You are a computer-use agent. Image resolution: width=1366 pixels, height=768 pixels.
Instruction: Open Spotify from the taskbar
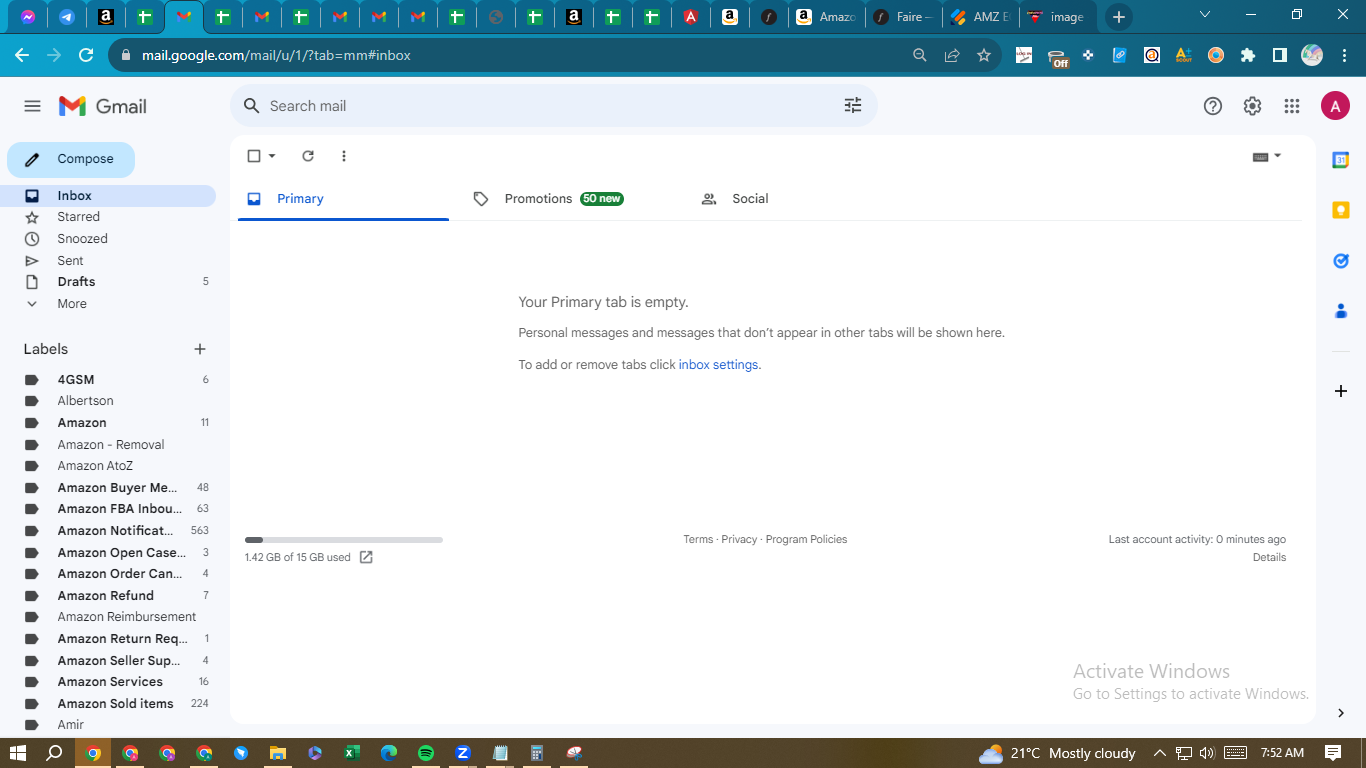(x=426, y=753)
